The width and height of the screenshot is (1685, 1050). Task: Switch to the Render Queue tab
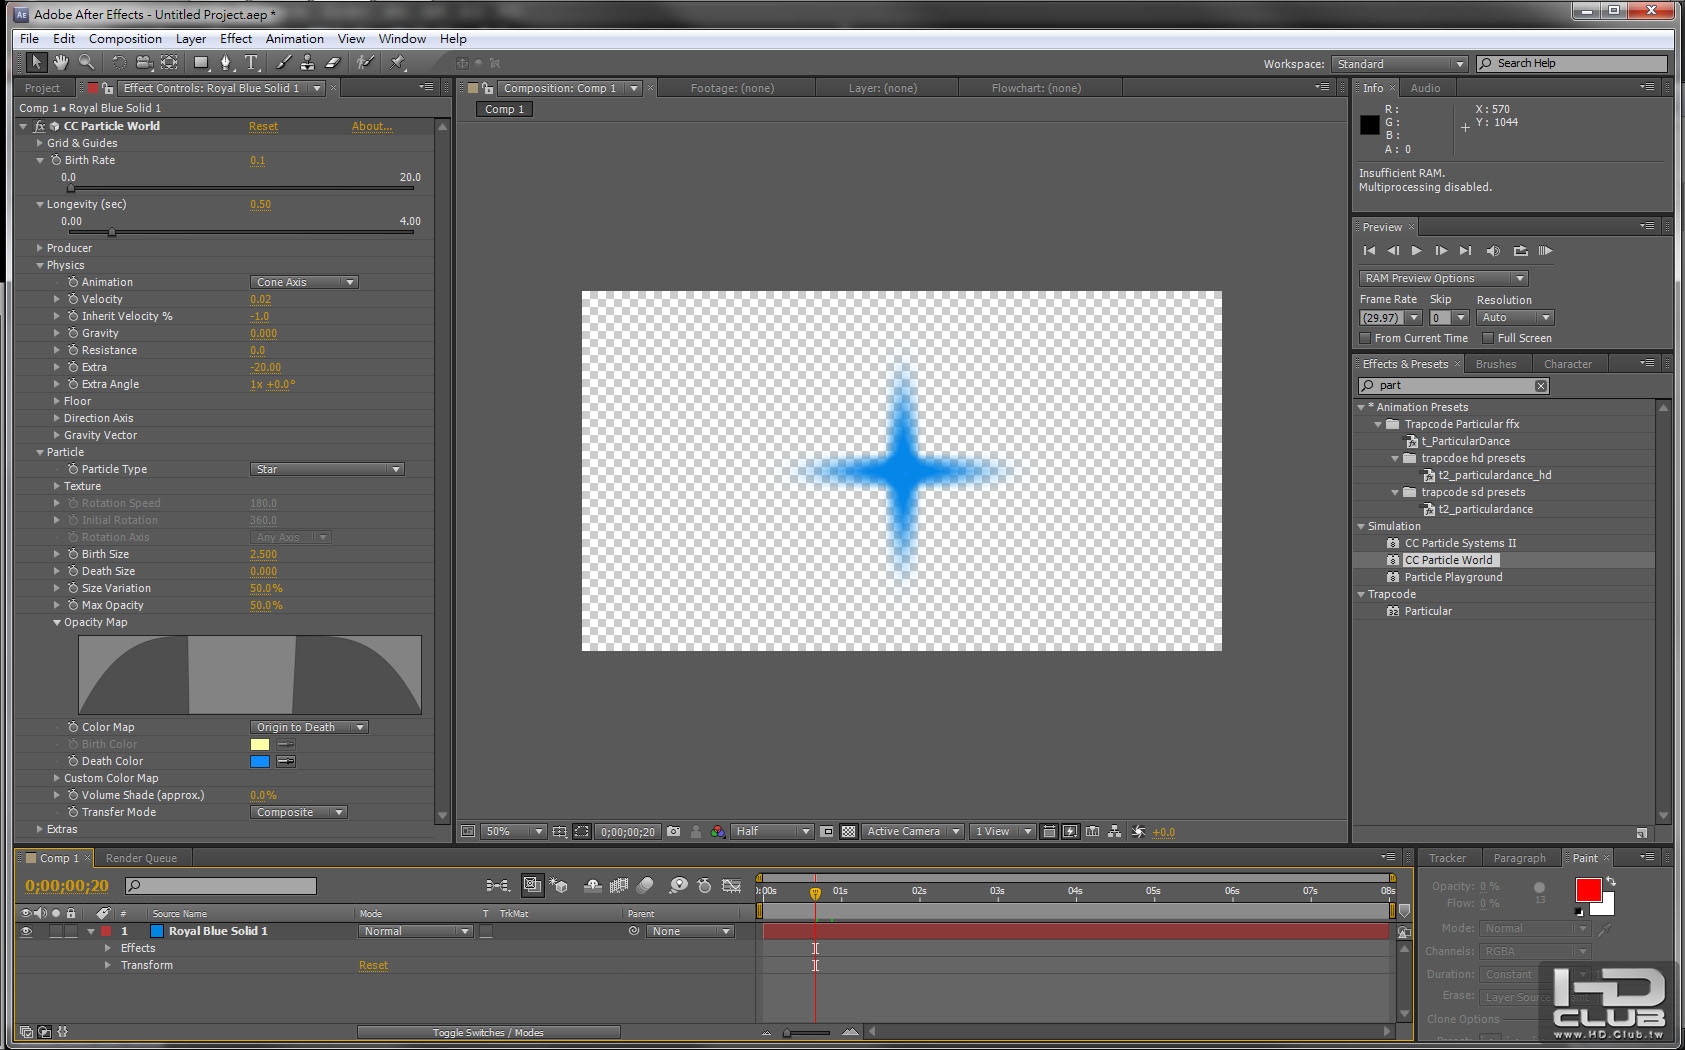click(x=141, y=858)
